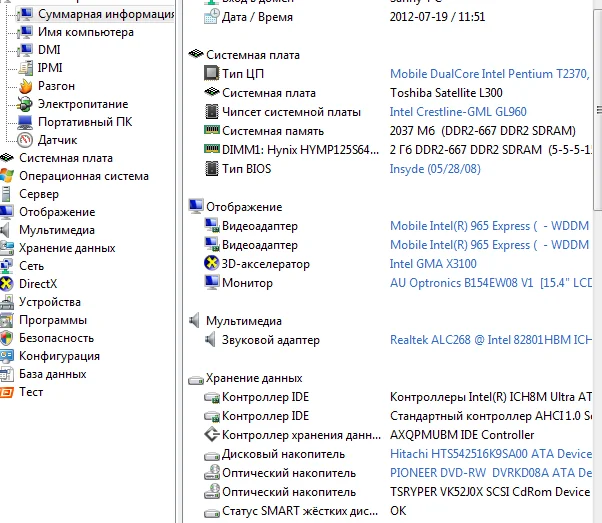Click the Отображение section header in details
Image resolution: width=602 pixels, height=523 pixels.
click(244, 207)
